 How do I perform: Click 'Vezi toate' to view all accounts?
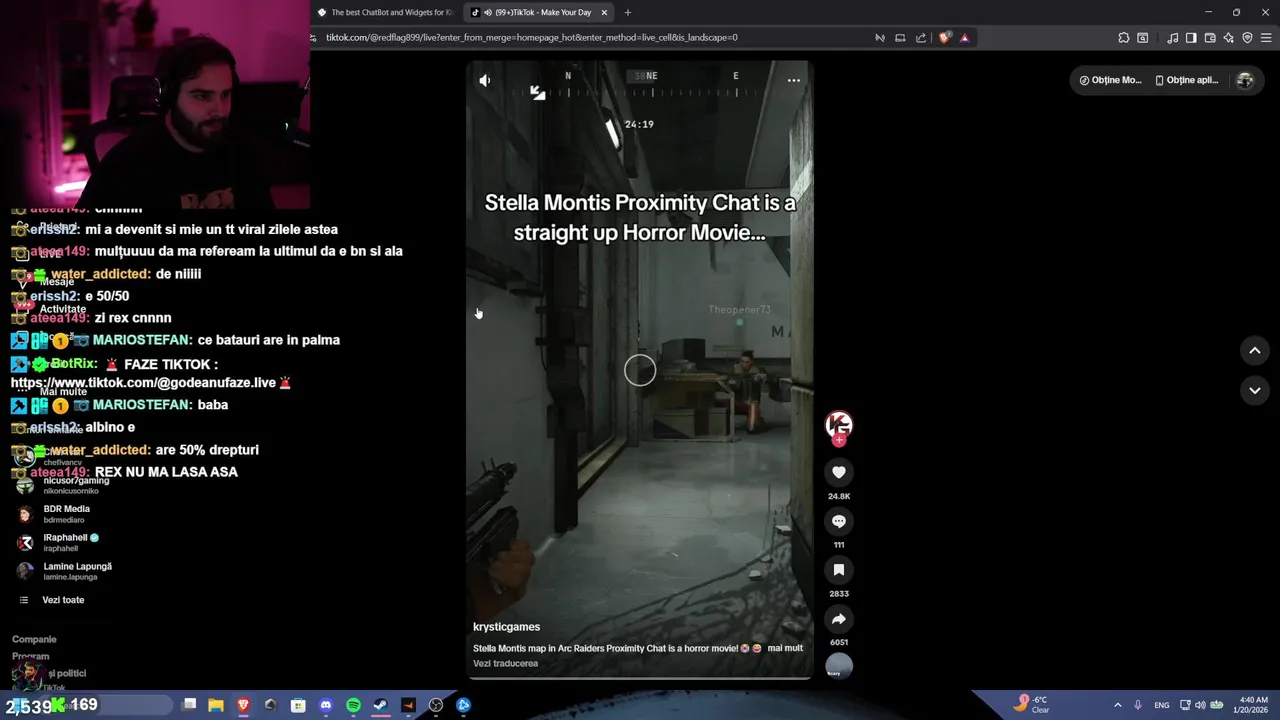63,600
